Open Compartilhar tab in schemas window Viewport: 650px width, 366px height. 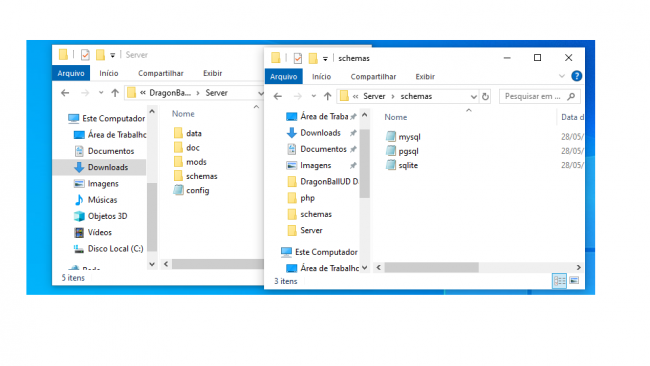pyautogui.click(x=373, y=77)
